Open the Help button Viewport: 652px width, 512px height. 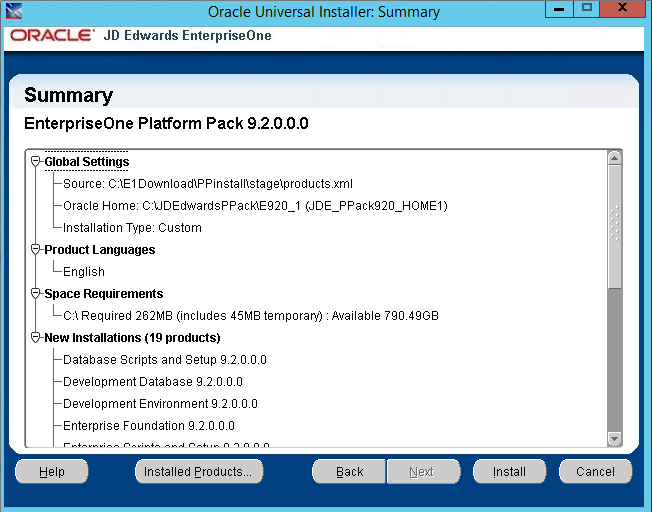52,471
